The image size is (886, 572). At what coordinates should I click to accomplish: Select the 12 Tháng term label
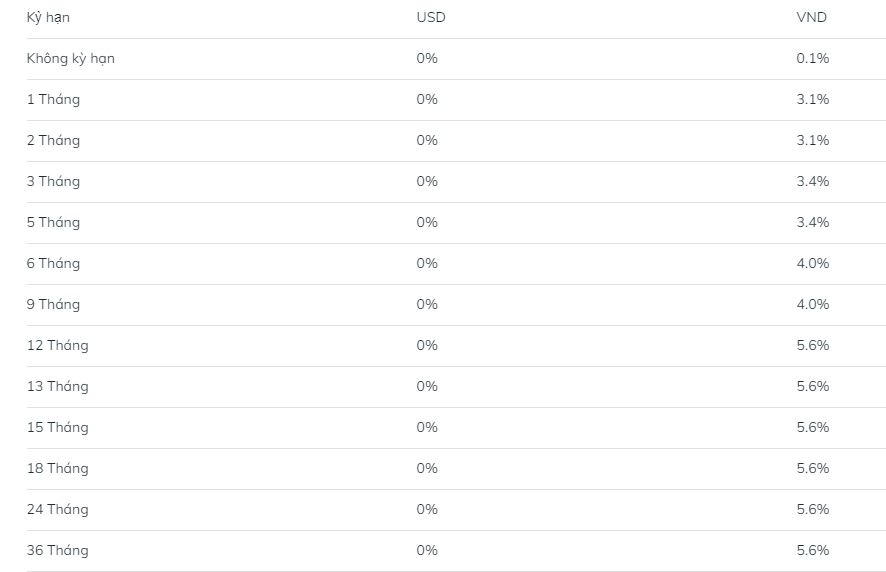coord(57,346)
